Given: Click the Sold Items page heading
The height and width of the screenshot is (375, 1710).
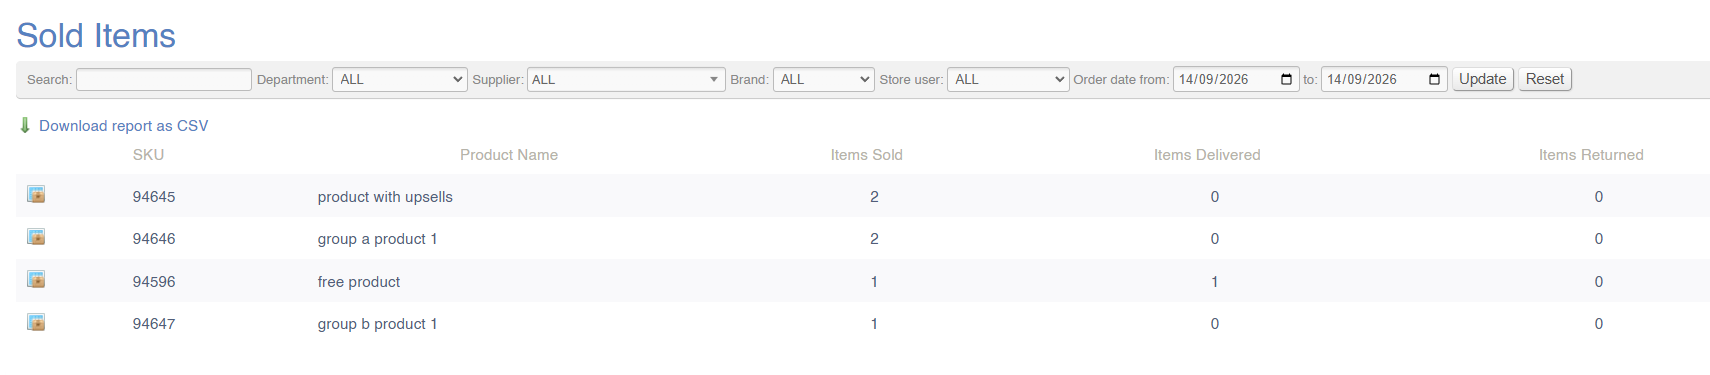Looking at the screenshot, I should coord(96,36).
